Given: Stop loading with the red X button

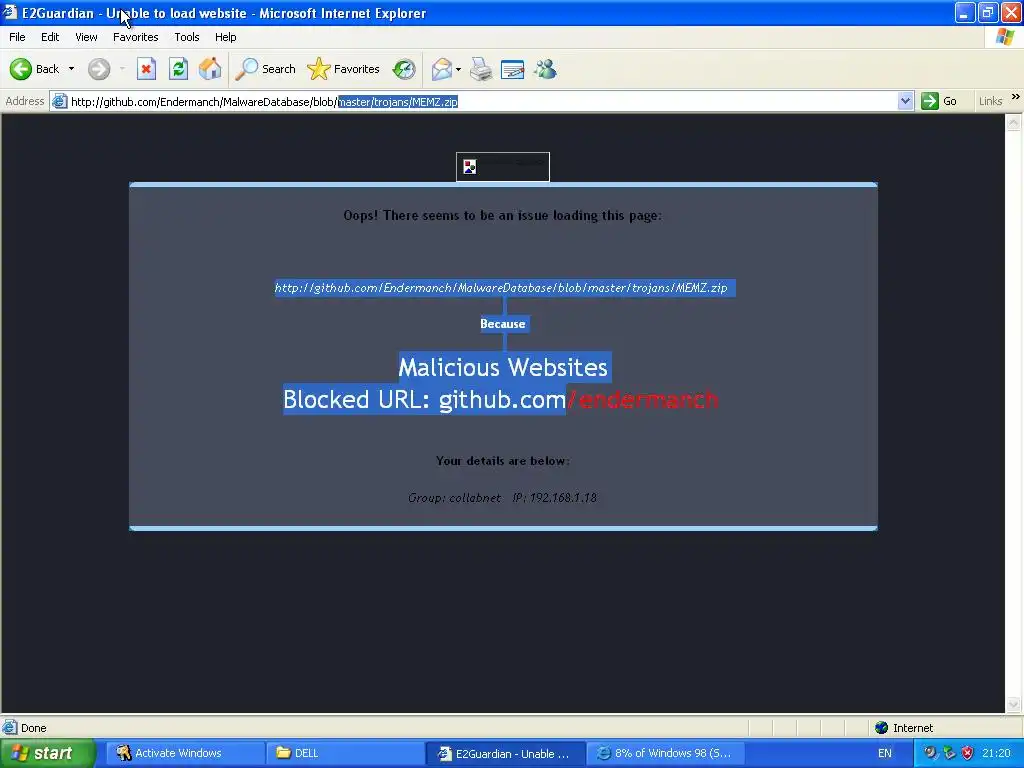Looking at the screenshot, I should pos(146,69).
